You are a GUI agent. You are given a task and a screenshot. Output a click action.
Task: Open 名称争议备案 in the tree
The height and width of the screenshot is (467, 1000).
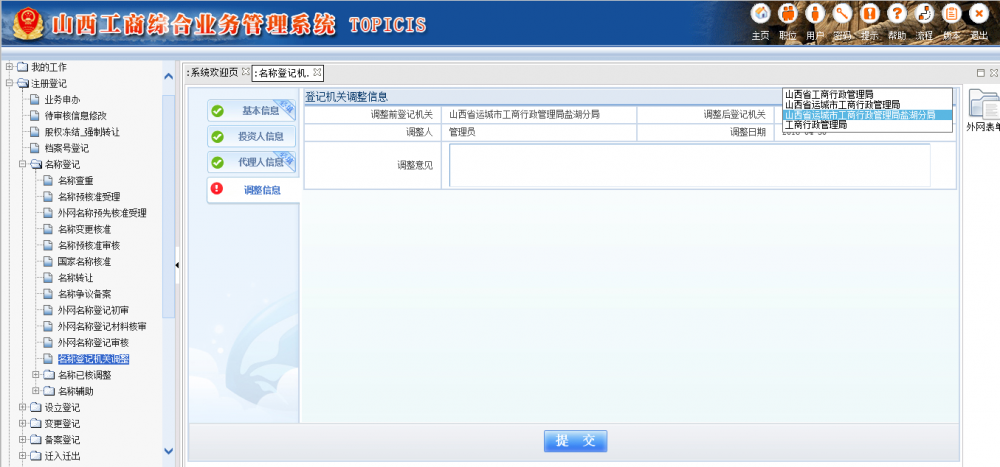pyautogui.click(x=84, y=294)
